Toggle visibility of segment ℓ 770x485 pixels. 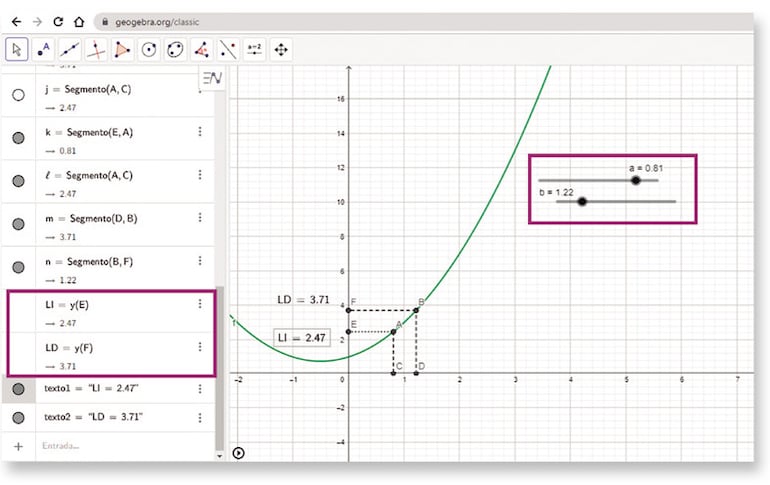(x=18, y=181)
